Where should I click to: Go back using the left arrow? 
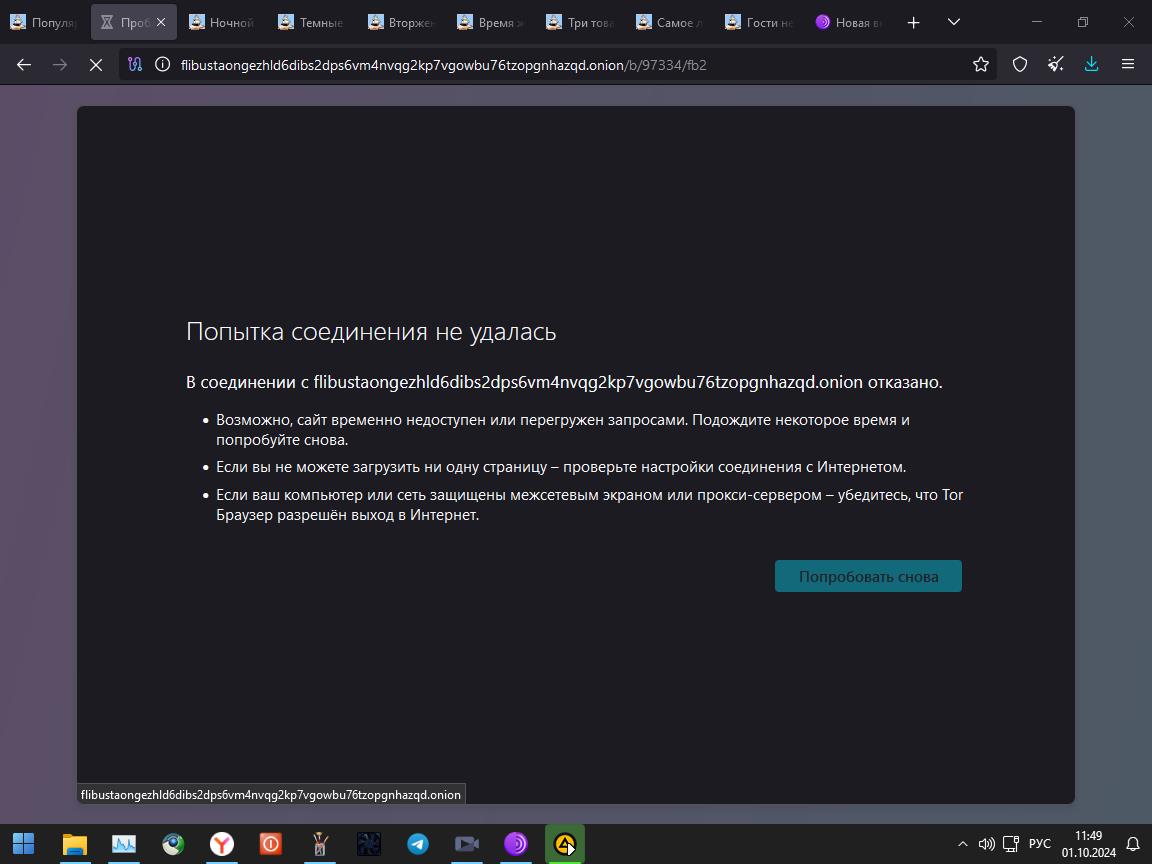(x=23, y=64)
